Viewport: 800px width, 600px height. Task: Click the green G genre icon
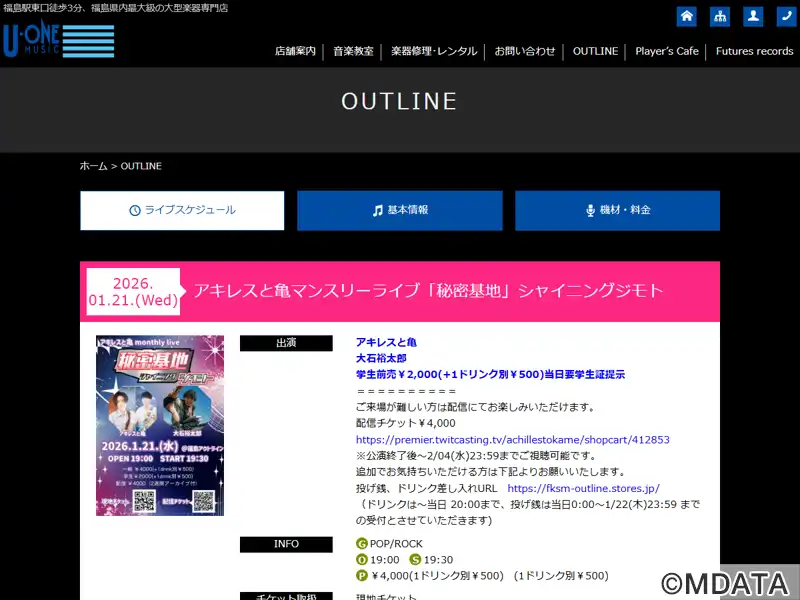362,544
